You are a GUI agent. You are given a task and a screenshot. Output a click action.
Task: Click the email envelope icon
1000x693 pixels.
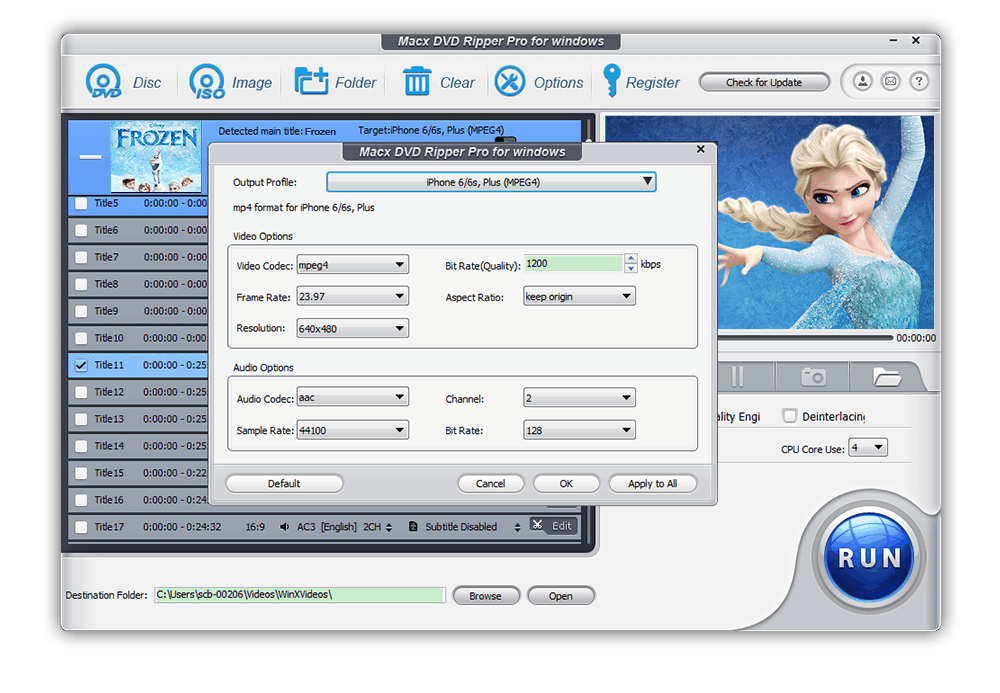click(x=891, y=82)
